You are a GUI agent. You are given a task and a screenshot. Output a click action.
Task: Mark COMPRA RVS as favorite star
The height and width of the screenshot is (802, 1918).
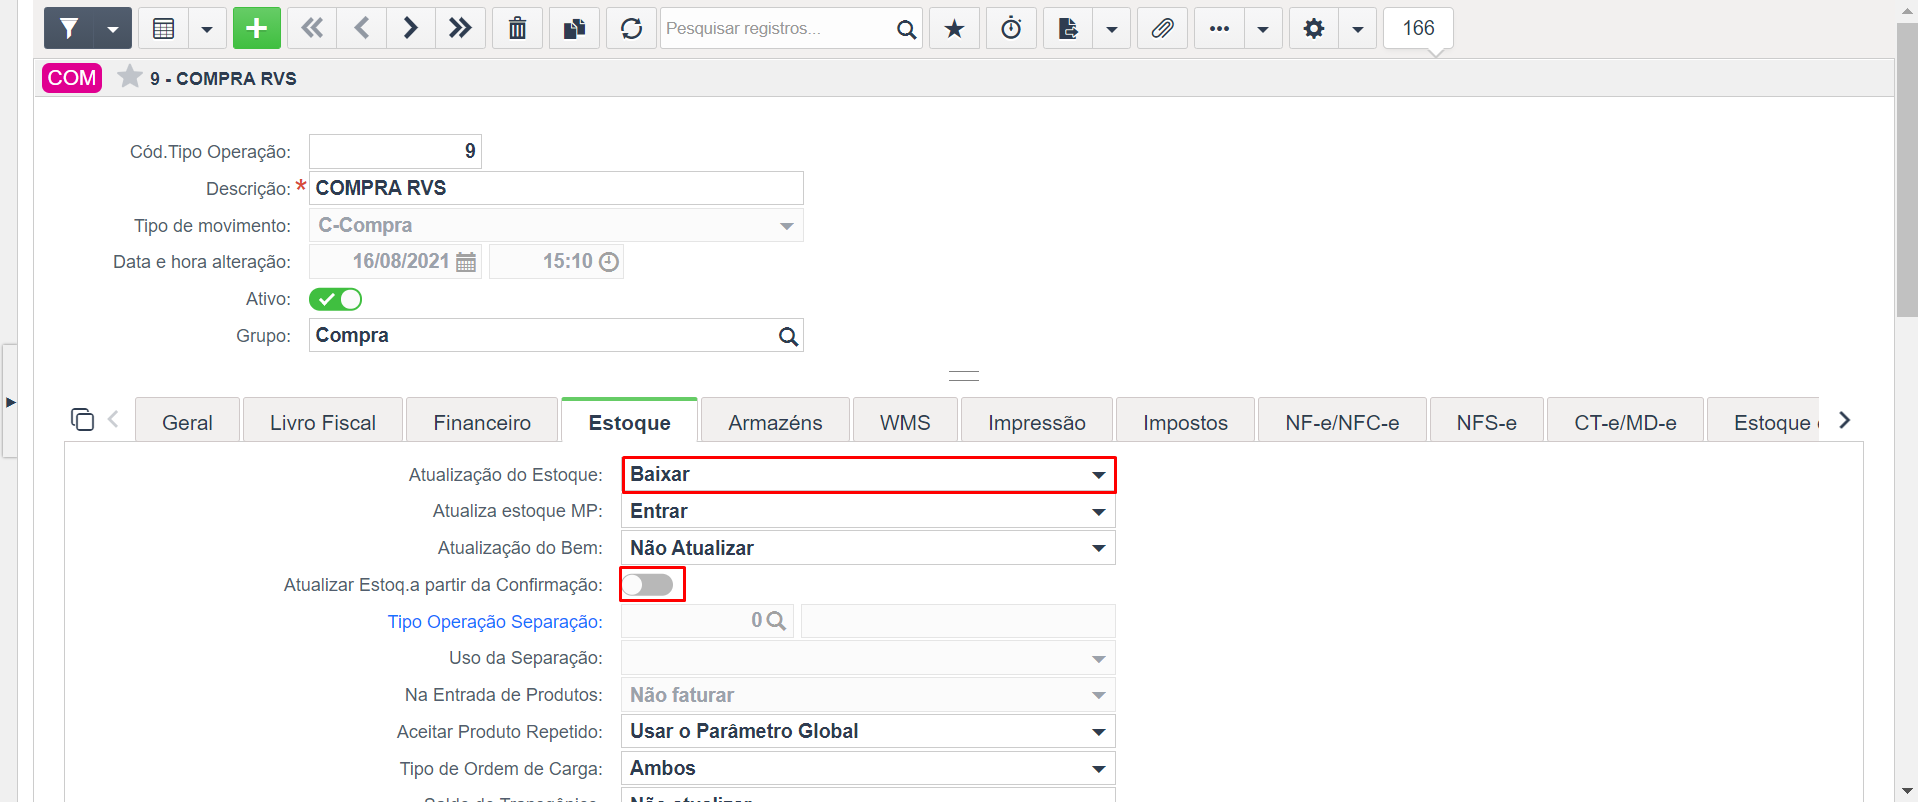(129, 77)
